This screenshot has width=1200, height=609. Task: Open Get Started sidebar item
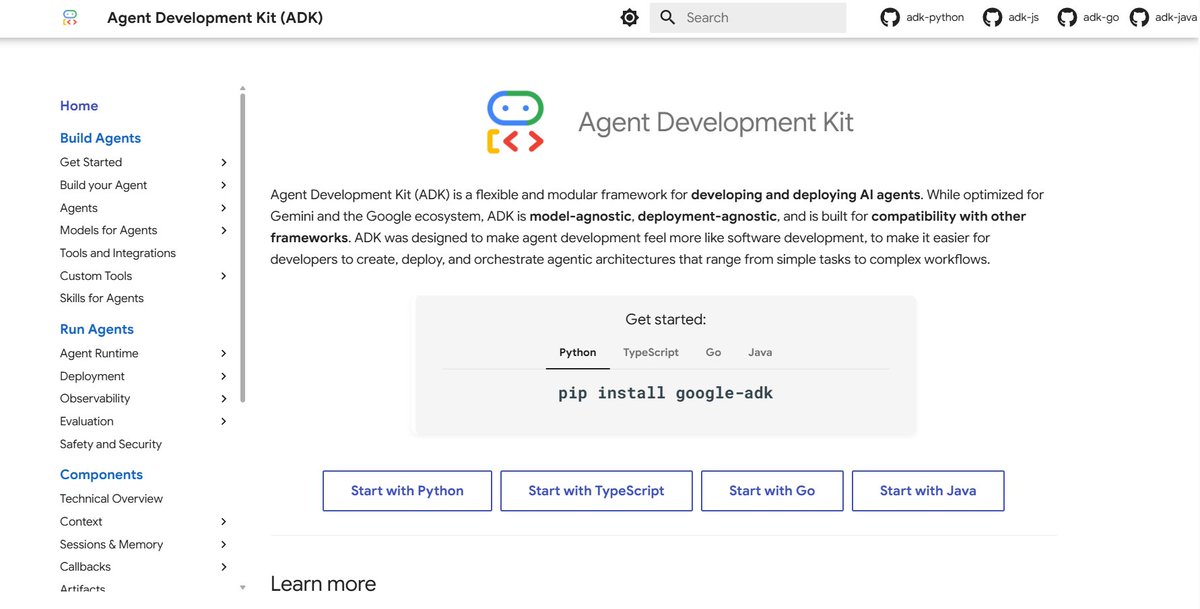pyautogui.click(x=91, y=162)
